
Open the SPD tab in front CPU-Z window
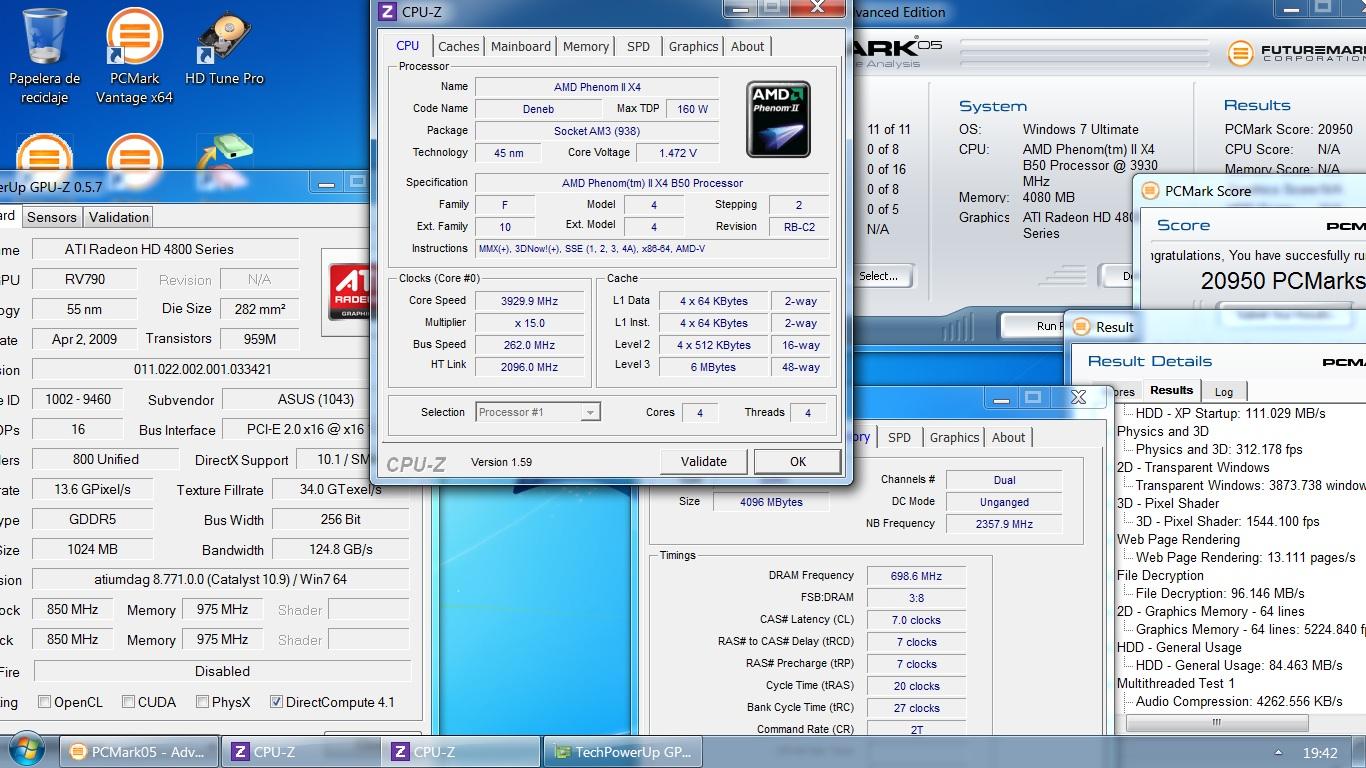click(638, 46)
